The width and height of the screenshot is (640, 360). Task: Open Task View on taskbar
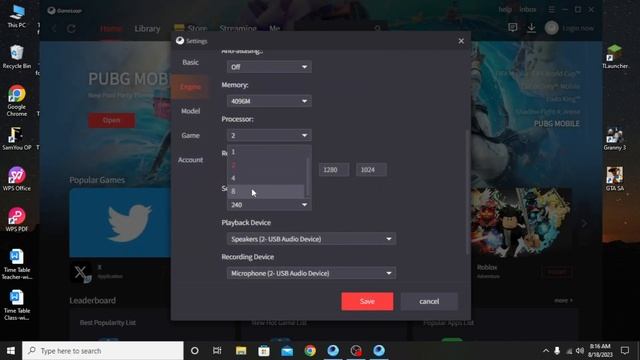(x=217, y=351)
